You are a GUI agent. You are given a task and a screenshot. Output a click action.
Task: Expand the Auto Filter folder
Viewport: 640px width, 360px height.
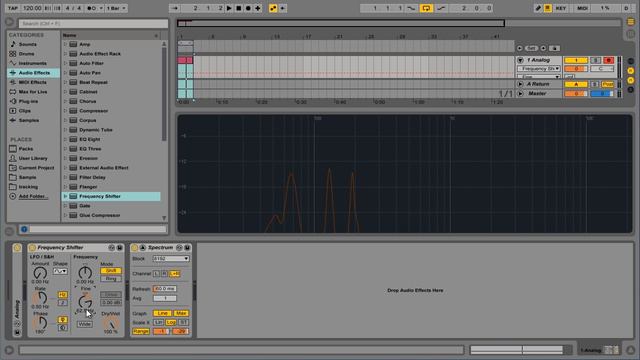click(x=65, y=63)
